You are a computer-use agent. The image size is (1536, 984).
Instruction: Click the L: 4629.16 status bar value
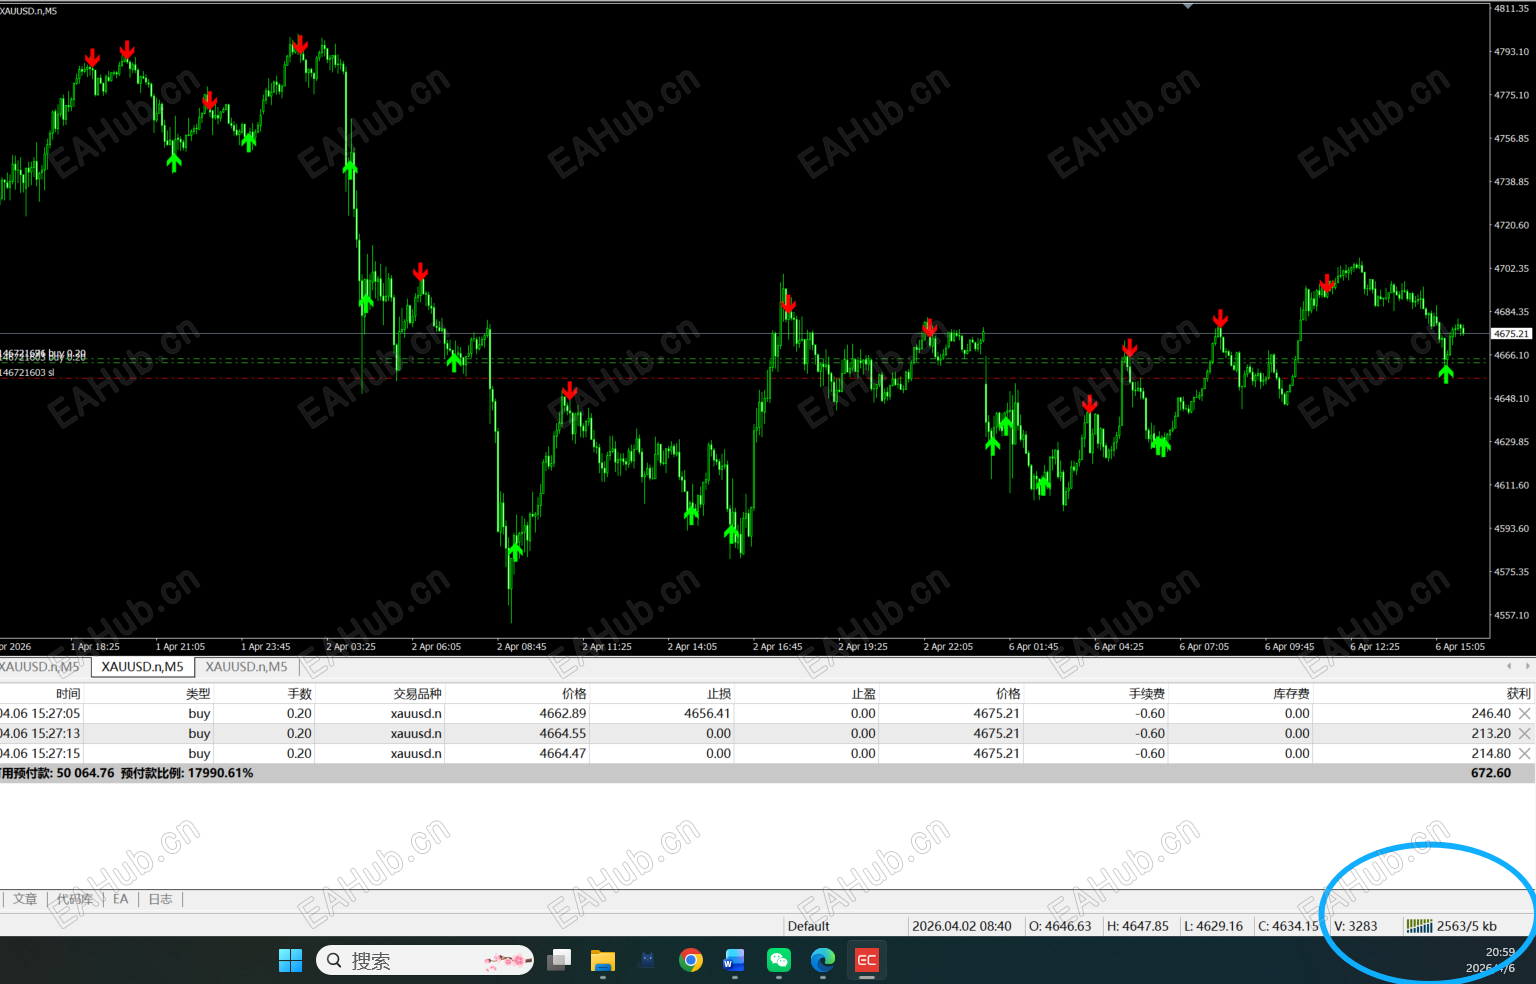[1214, 926]
